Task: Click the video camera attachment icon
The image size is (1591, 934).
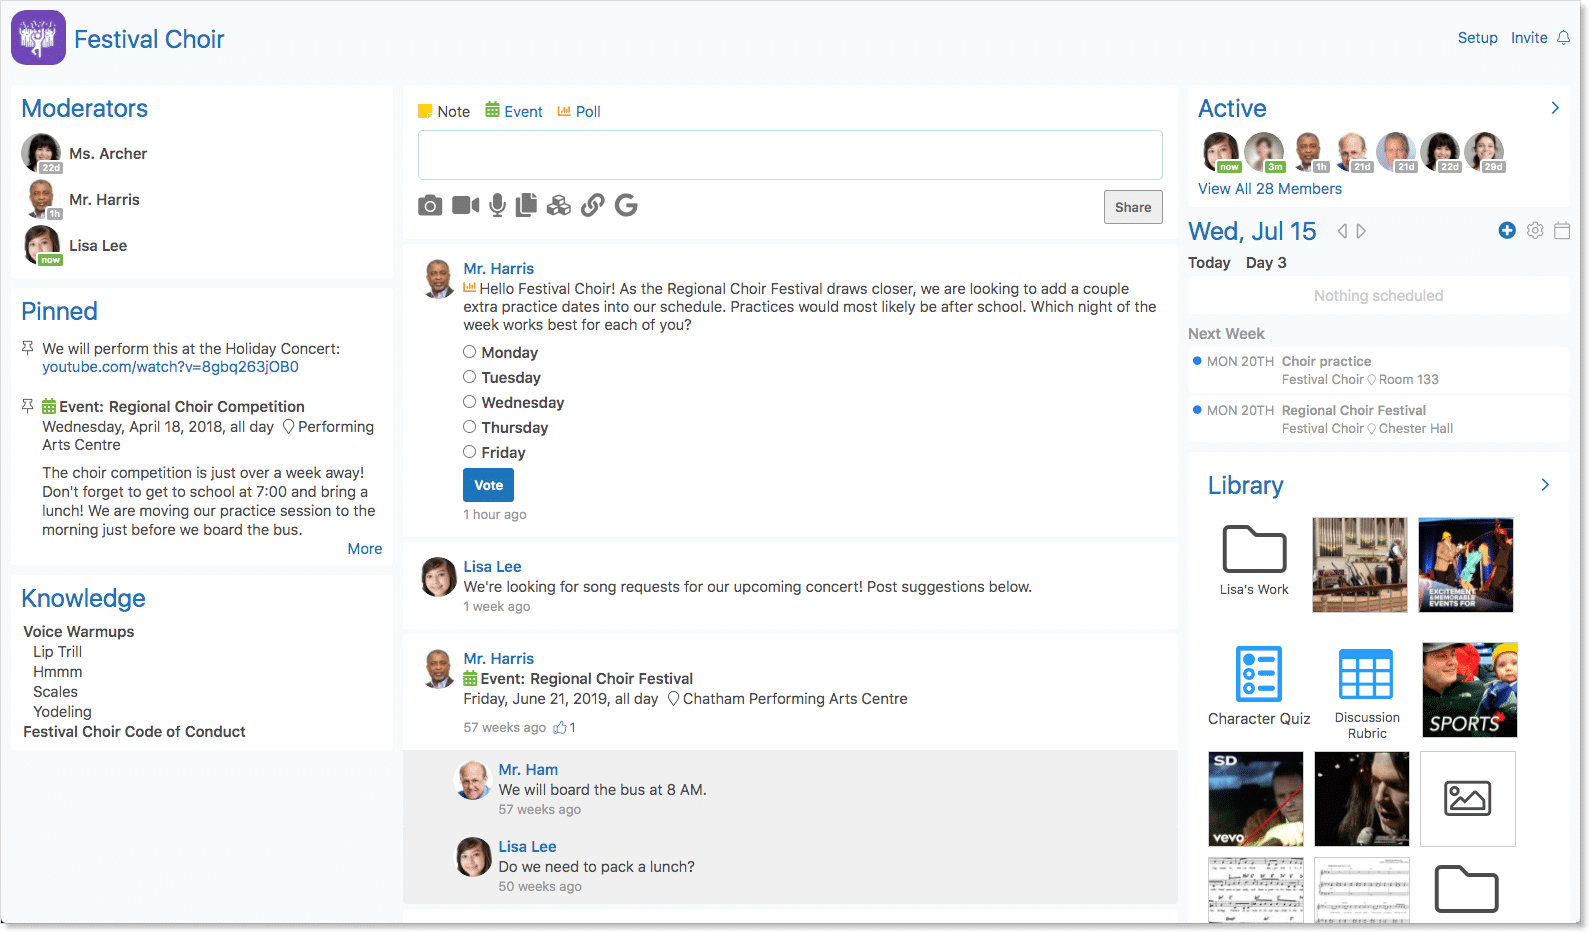Action: [465, 205]
